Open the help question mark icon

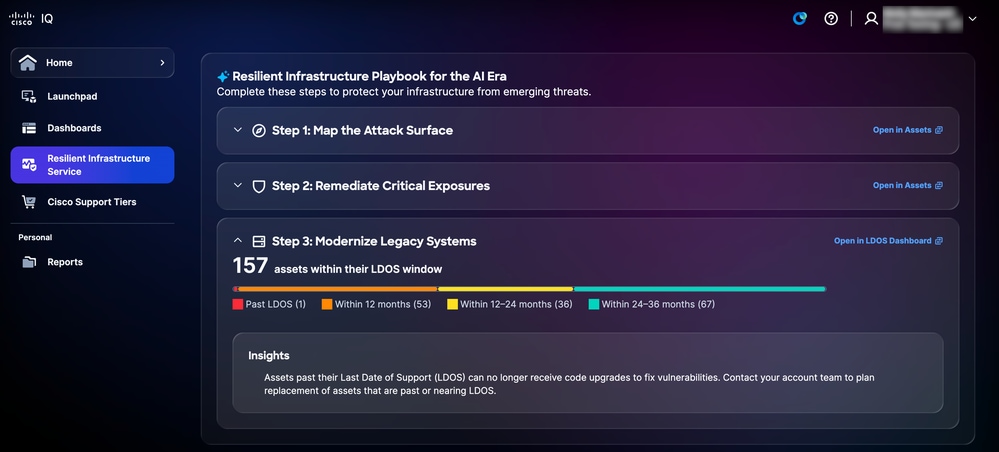point(831,18)
